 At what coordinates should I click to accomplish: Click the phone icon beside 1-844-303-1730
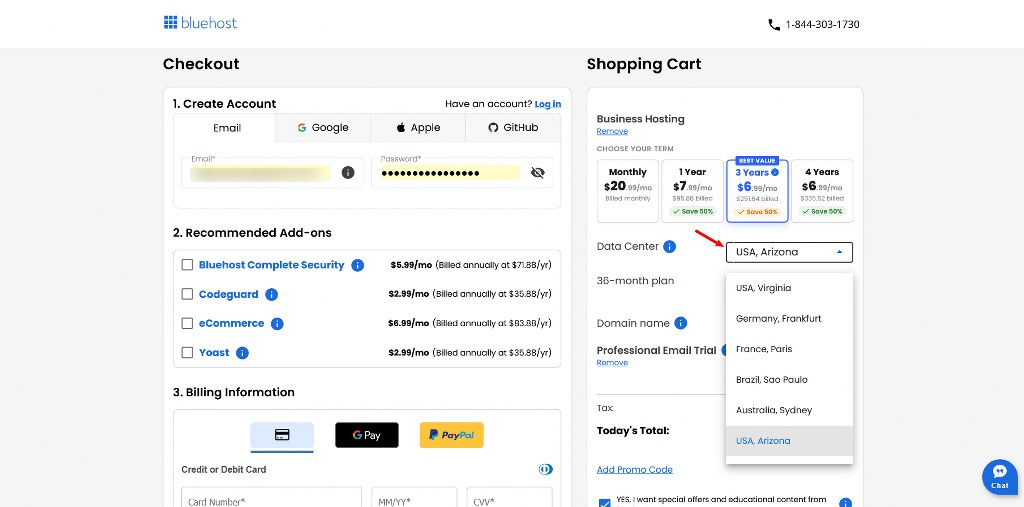coord(774,25)
